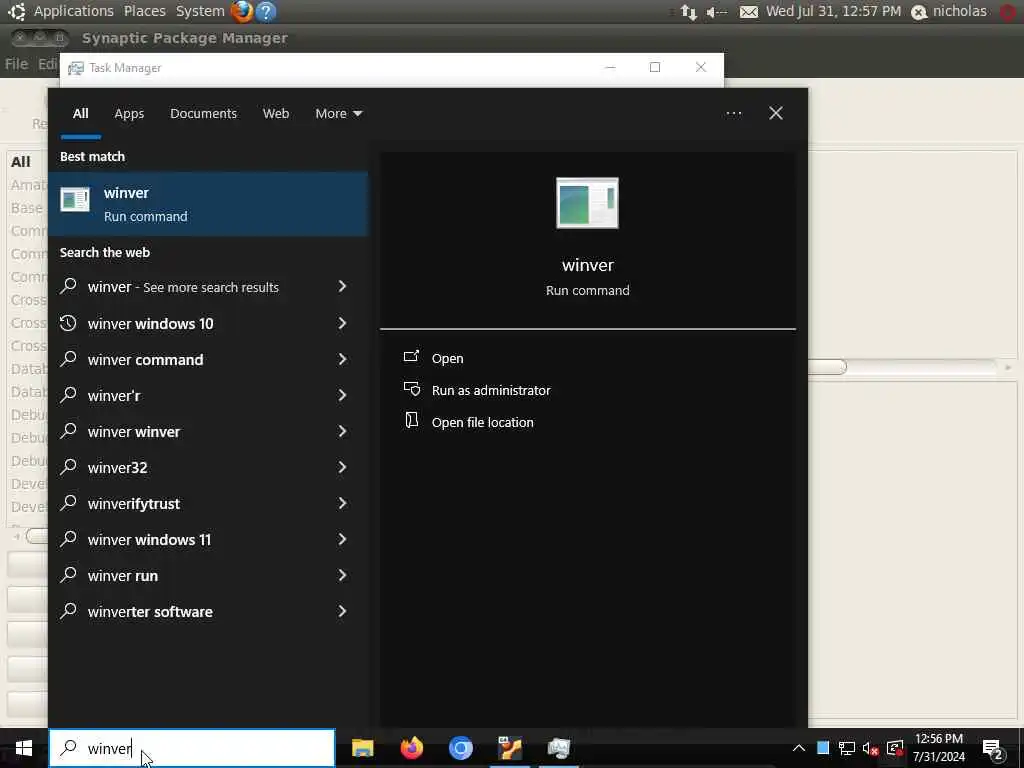Select 'All' category in Synaptic list

tap(20, 162)
